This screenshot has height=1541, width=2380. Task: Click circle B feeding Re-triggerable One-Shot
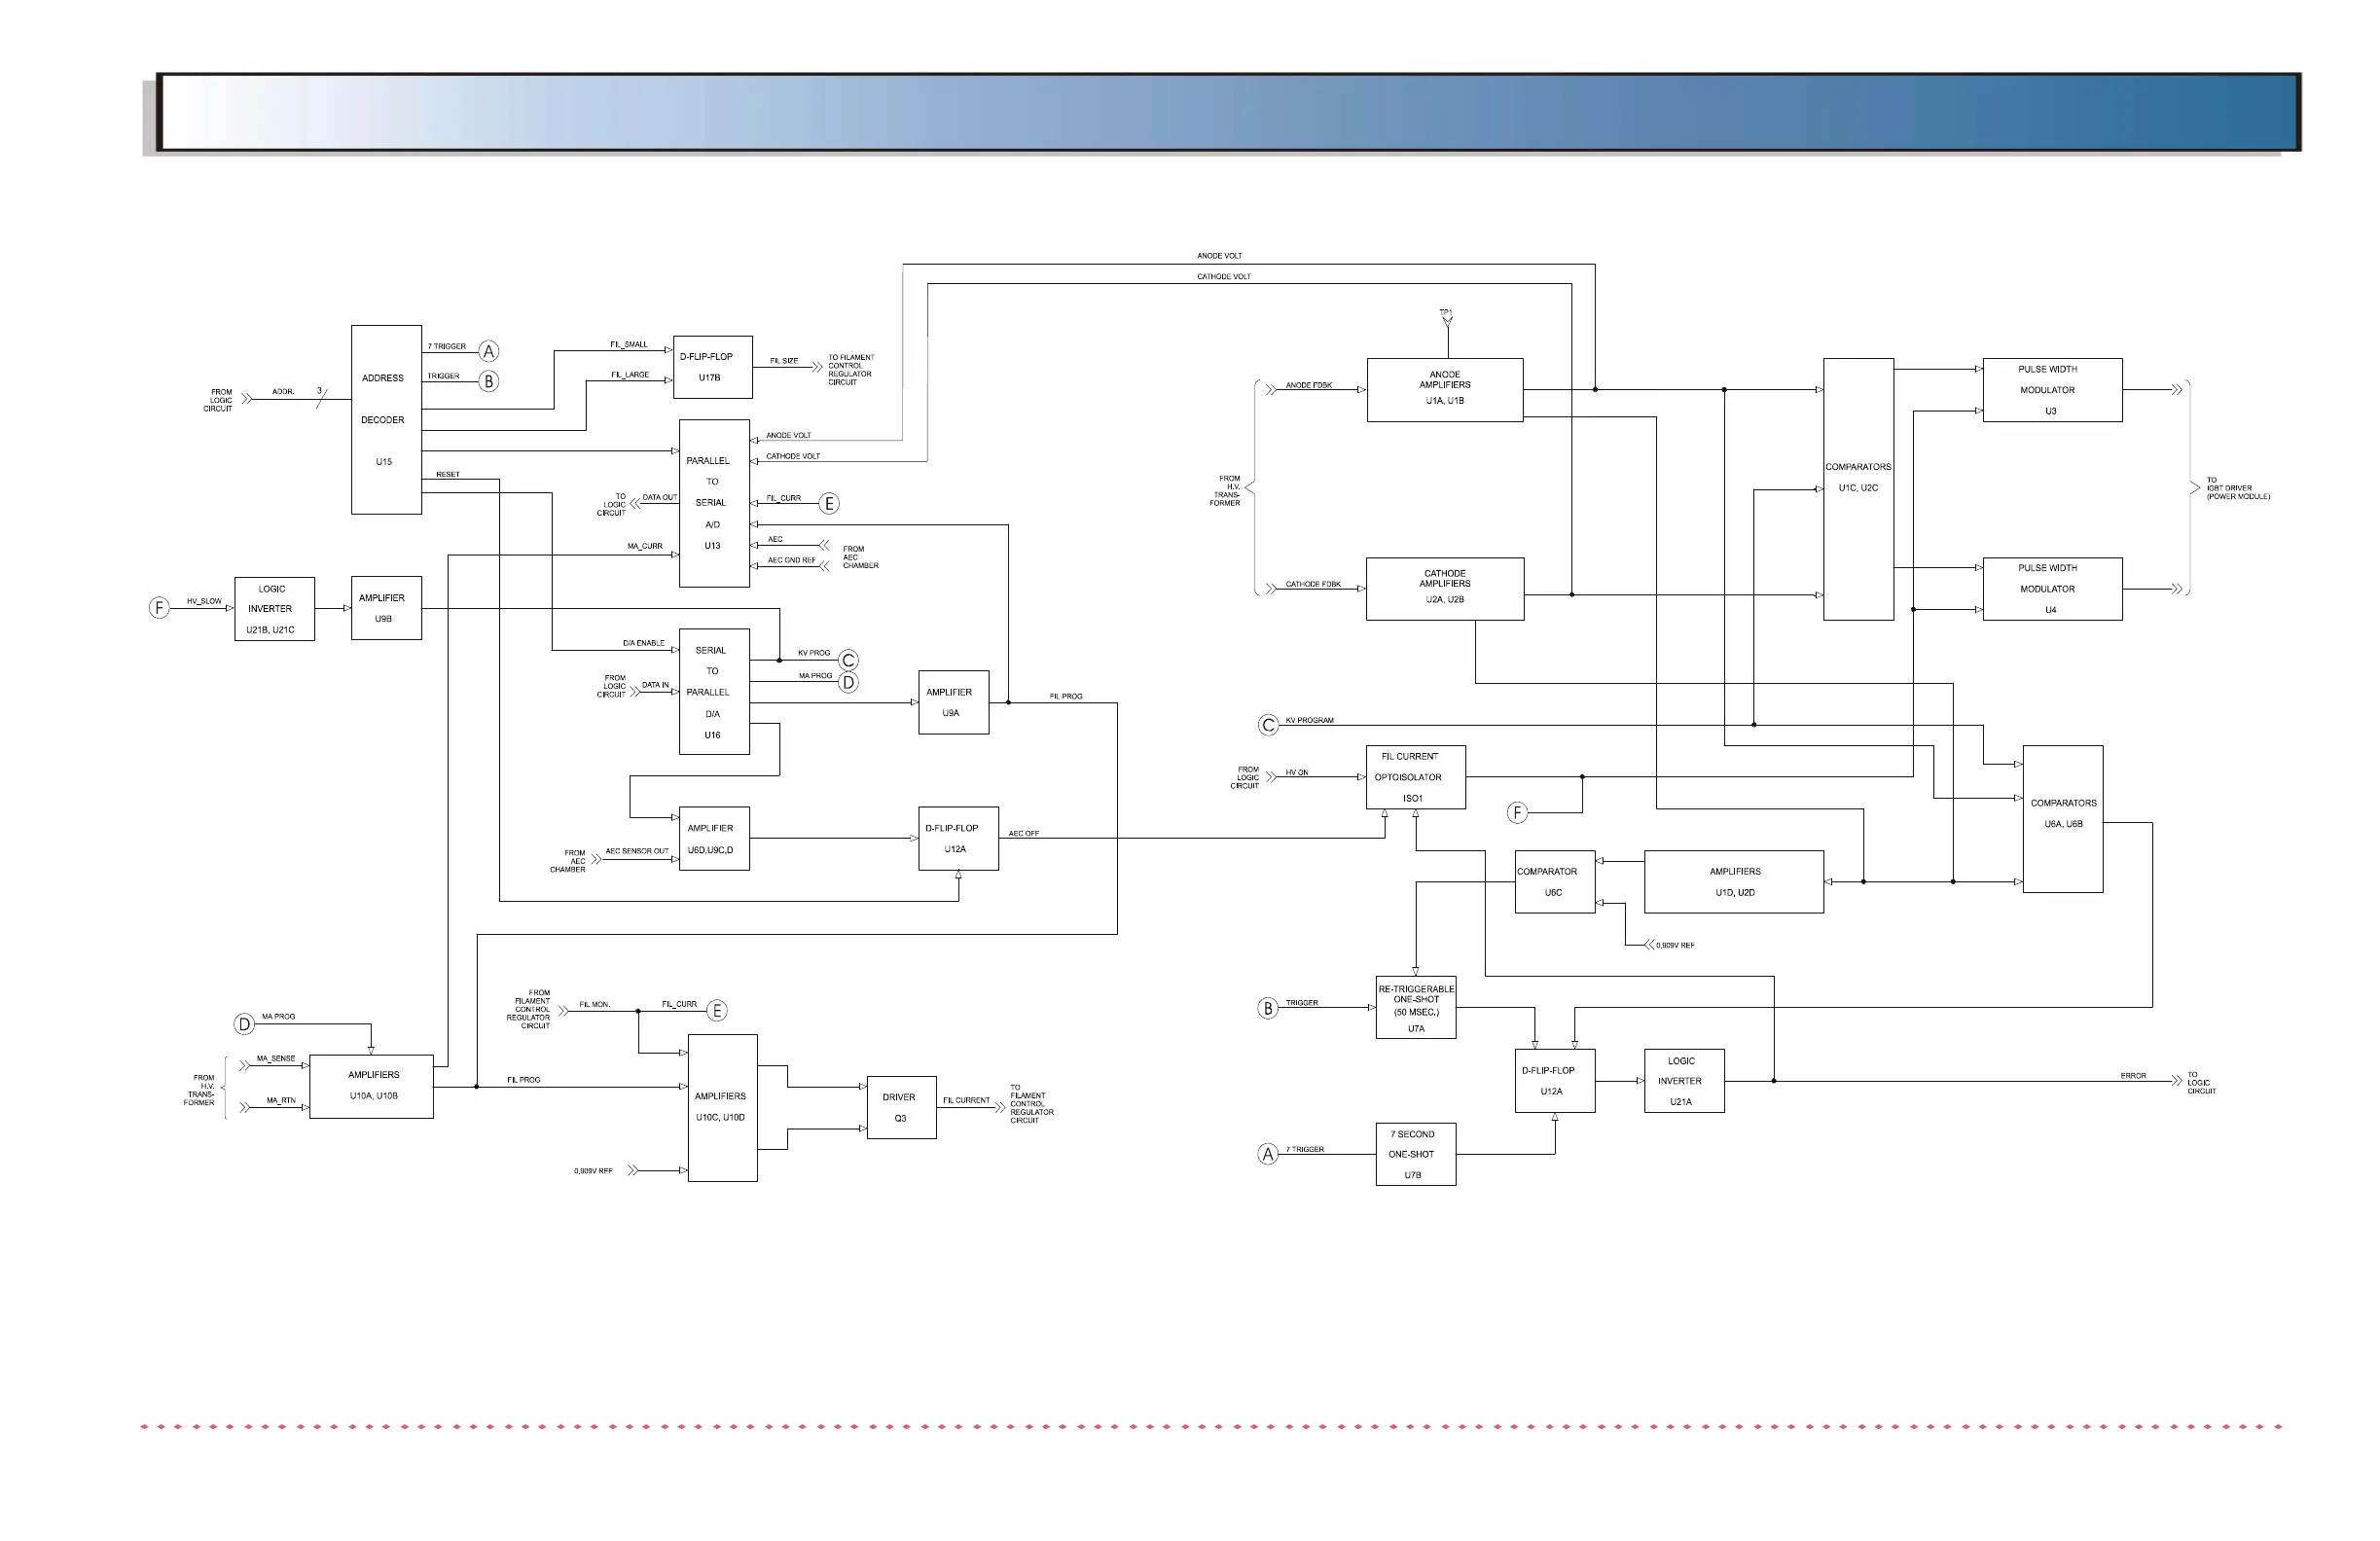pos(1268,1008)
